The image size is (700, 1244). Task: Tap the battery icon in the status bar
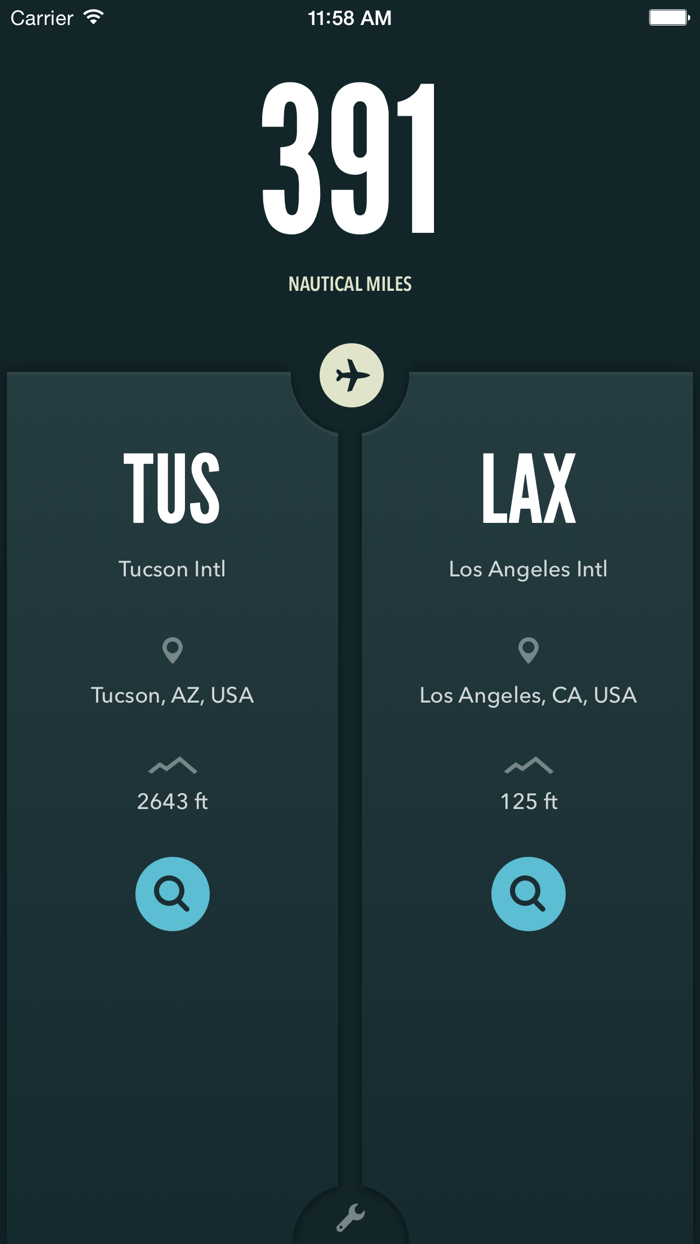(669, 18)
